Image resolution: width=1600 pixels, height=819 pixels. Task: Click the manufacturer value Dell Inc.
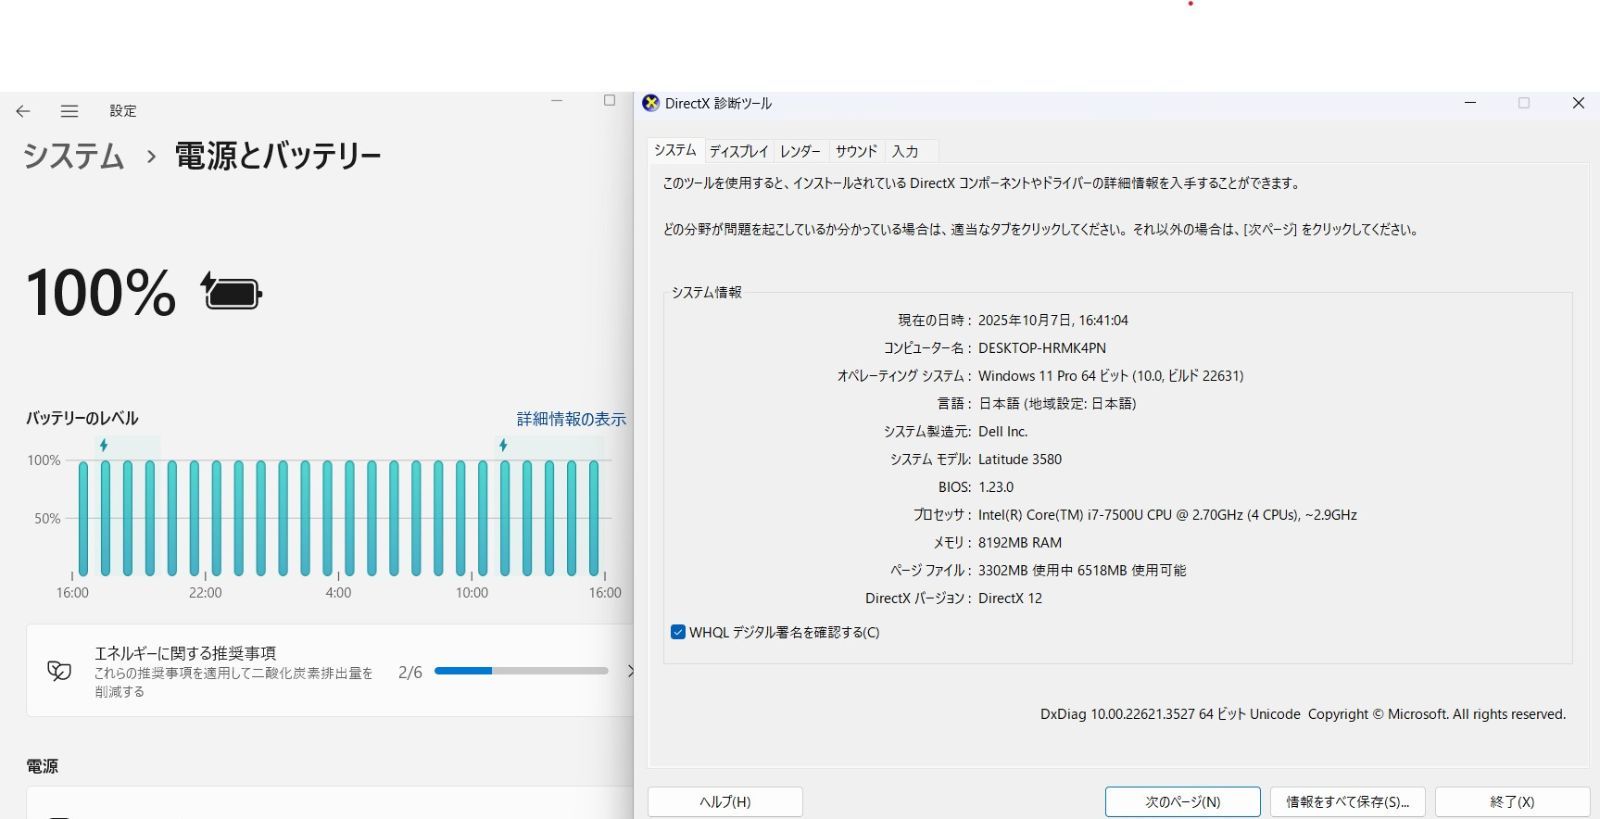pyautogui.click(x=1003, y=432)
